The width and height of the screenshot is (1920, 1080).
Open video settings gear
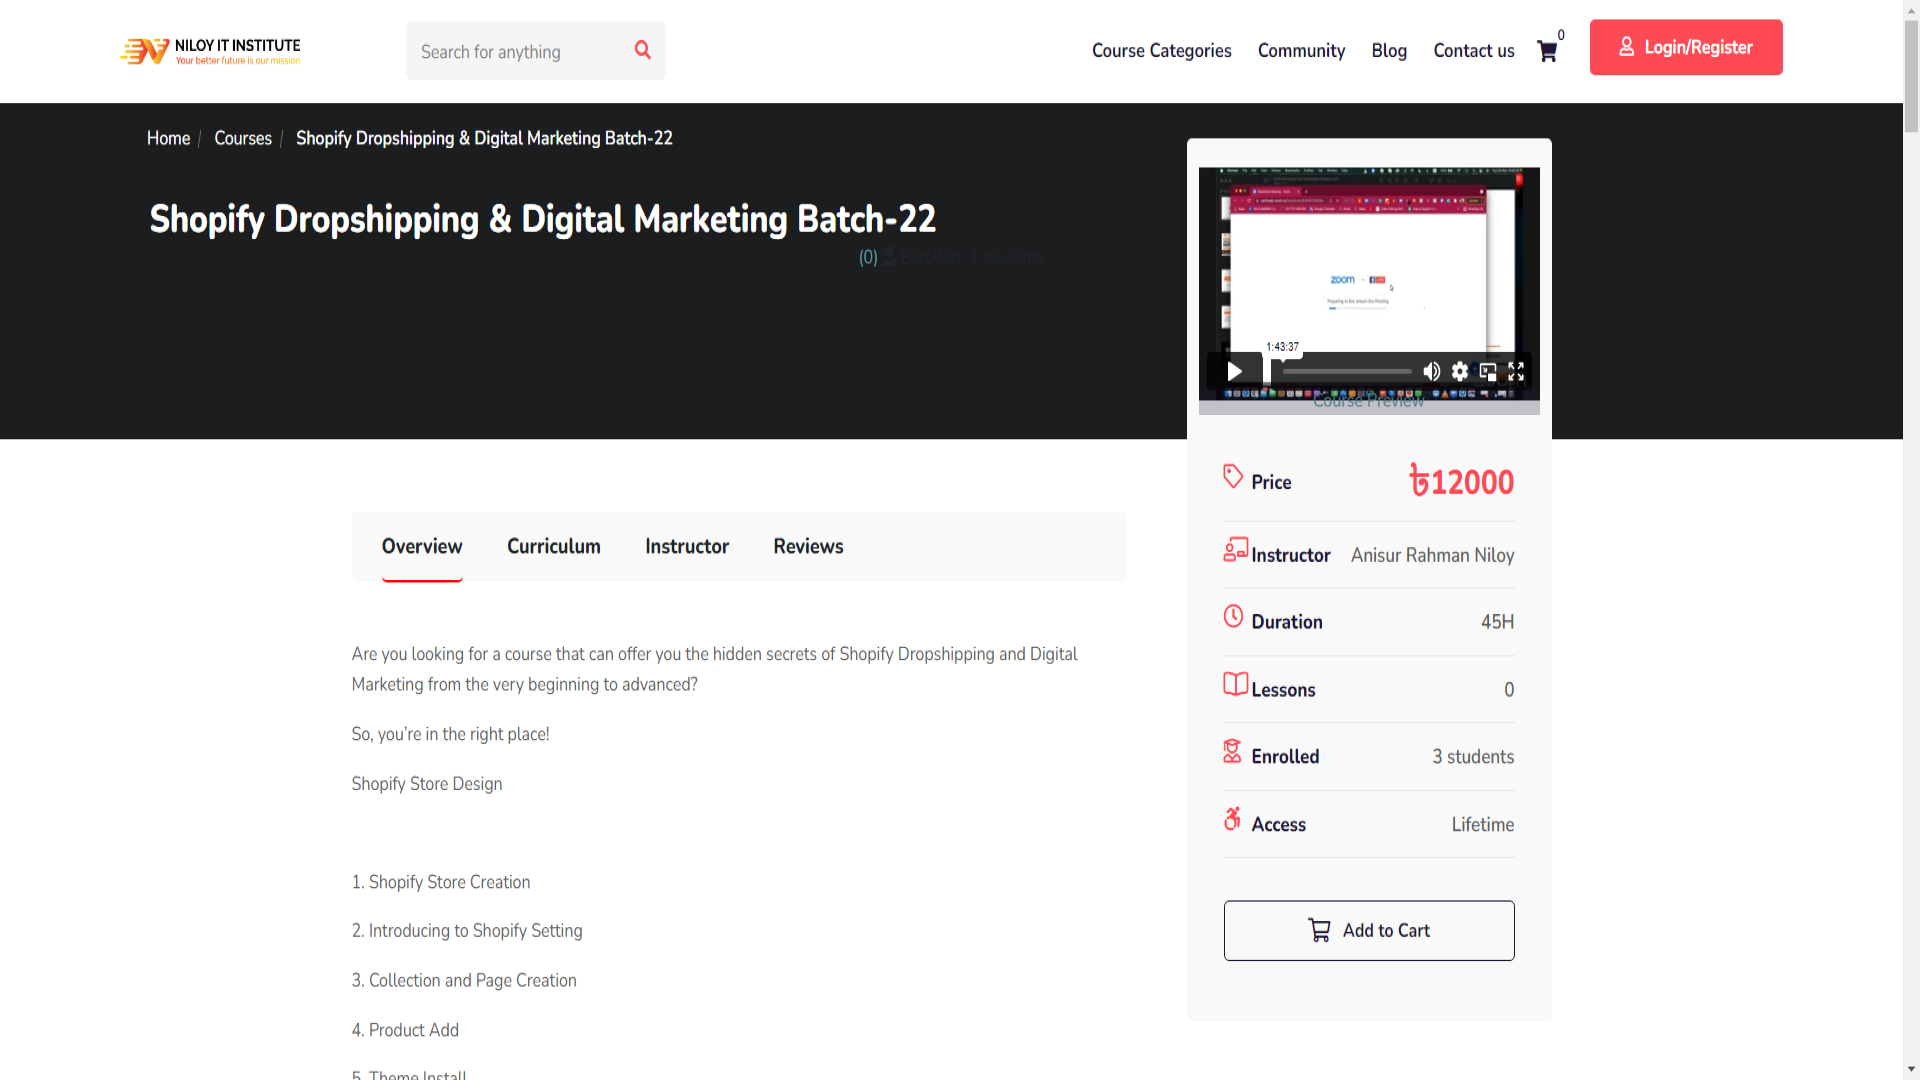1460,372
